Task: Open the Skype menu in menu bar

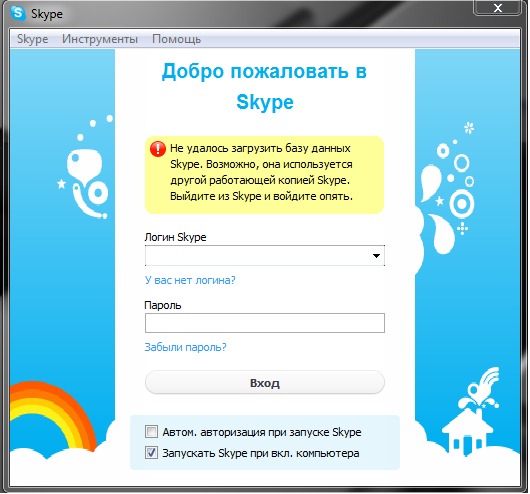Action: pos(32,39)
